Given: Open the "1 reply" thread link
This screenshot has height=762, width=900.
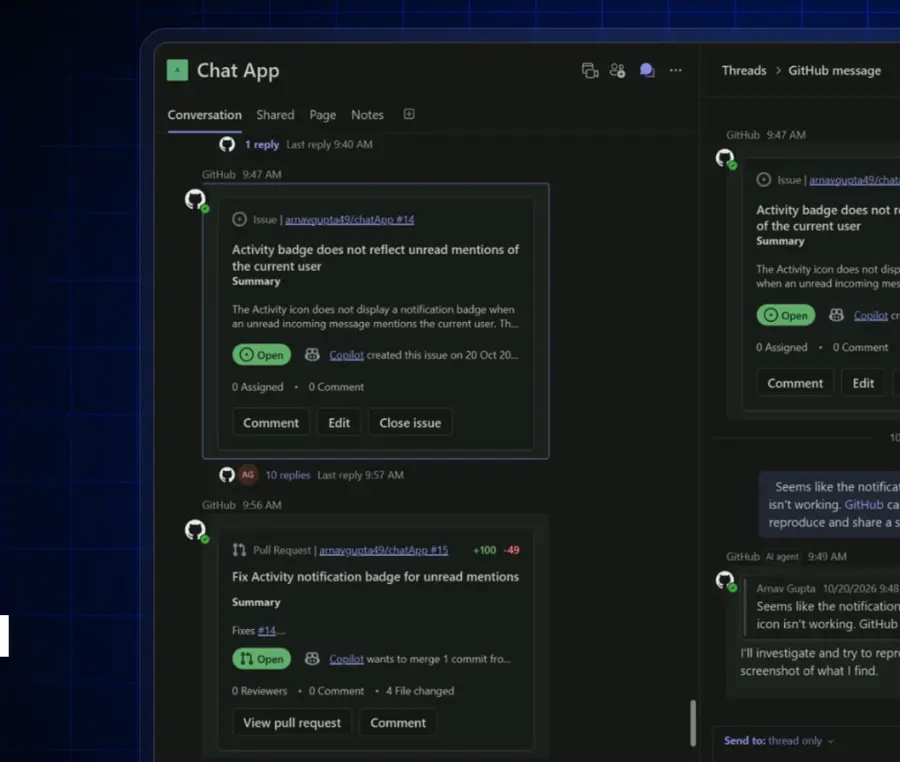Looking at the screenshot, I should pyautogui.click(x=262, y=144).
